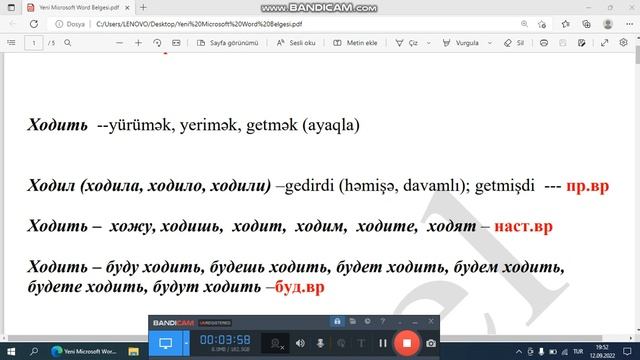Screen dimensions: 640x360
Task: Fit PDF page to width
Action: point(176,42)
